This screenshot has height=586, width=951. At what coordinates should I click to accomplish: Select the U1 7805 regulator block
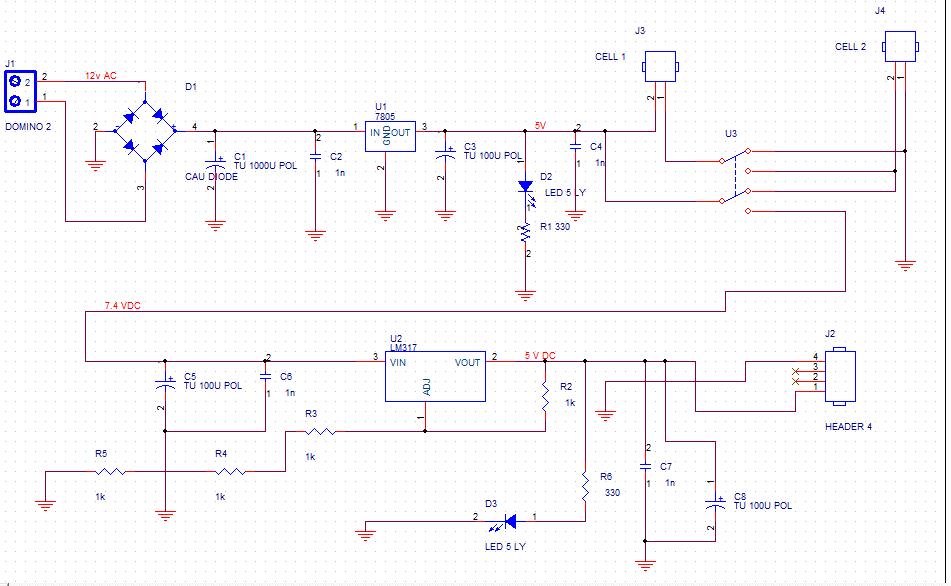point(390,136)
